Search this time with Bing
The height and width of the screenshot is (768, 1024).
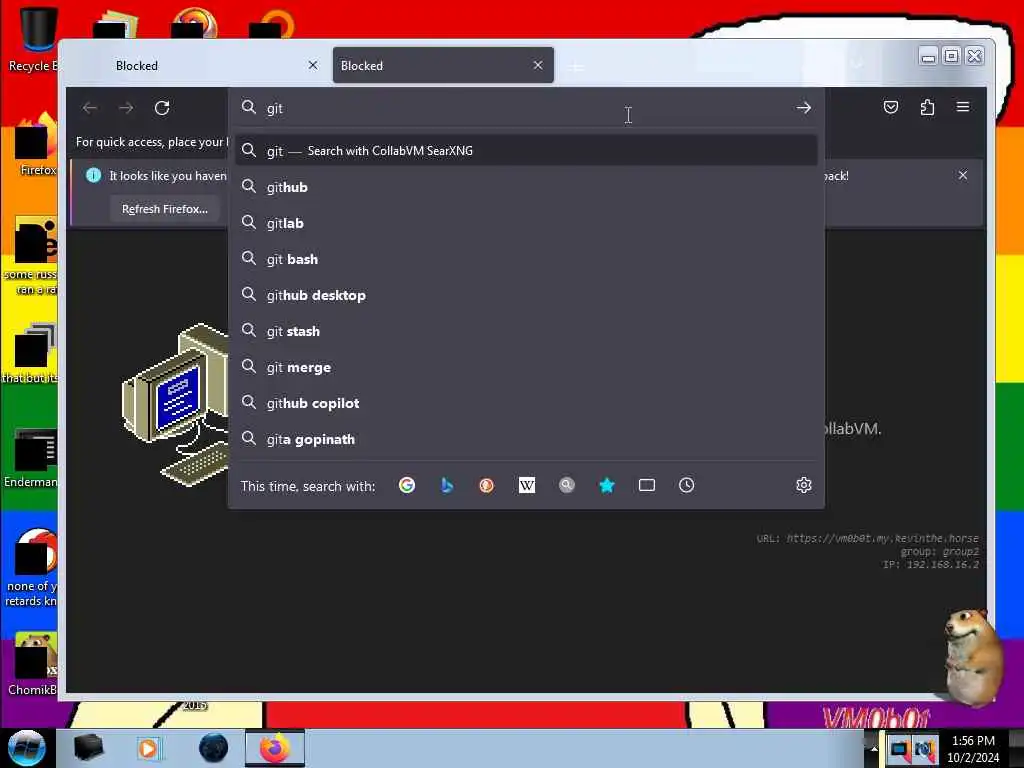(447, 485)
